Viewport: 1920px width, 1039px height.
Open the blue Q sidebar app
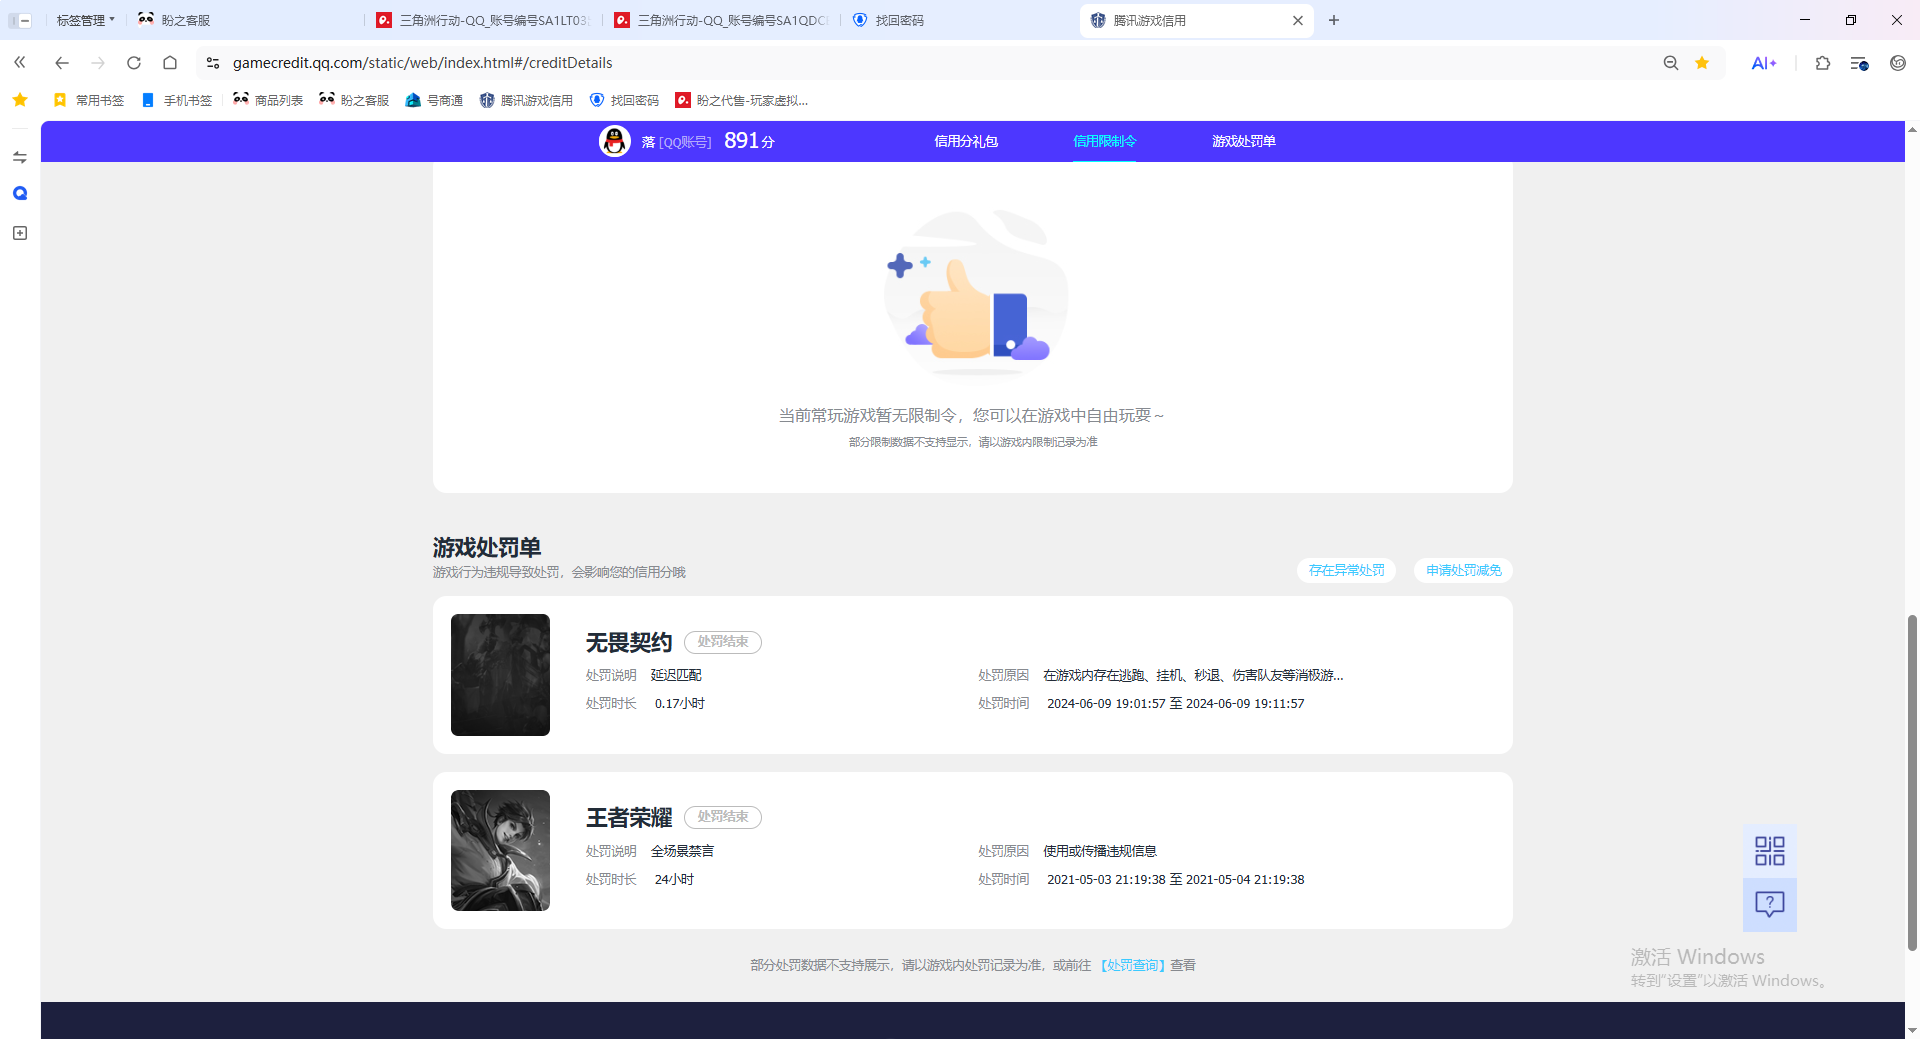coord(20,194)
